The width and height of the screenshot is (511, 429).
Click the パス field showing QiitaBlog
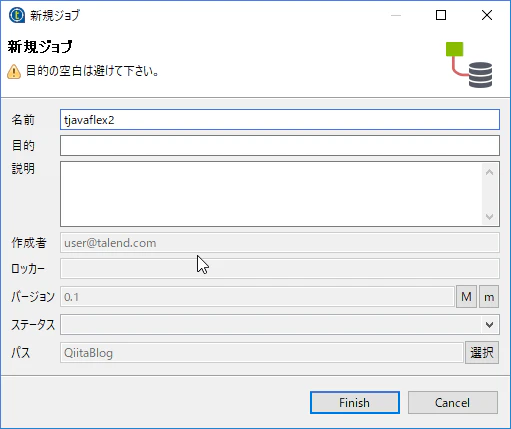tap(262, 353)
